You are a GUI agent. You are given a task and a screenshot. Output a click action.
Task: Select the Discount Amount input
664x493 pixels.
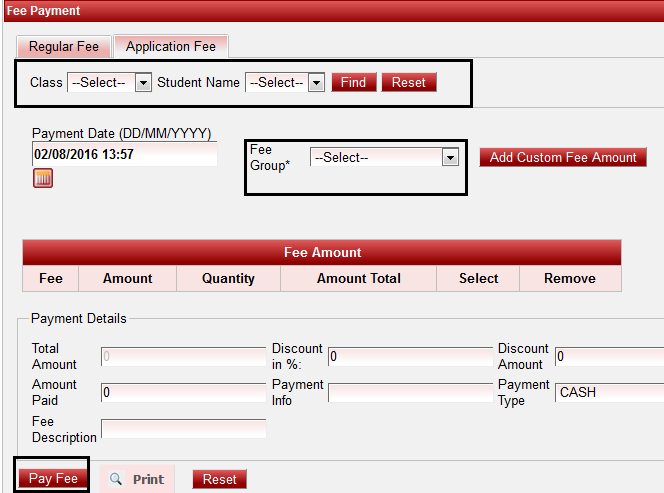tap(609, 356)
